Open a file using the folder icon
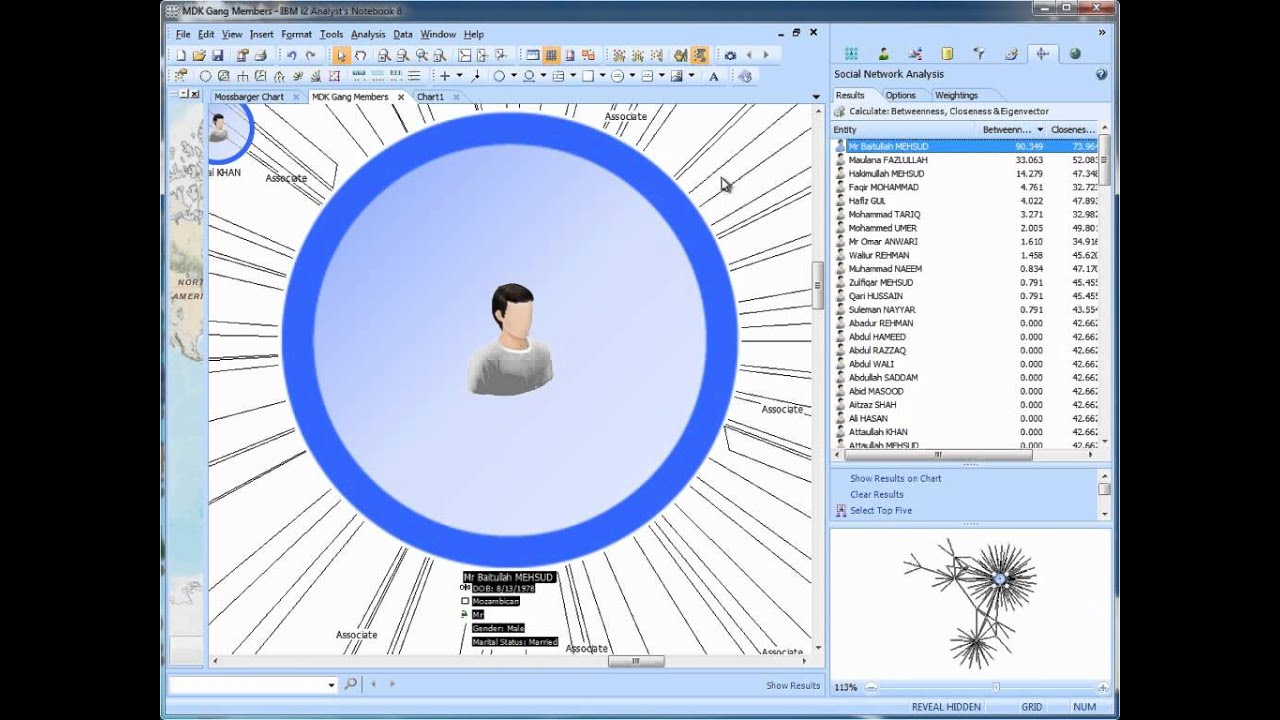 (198, 56)
